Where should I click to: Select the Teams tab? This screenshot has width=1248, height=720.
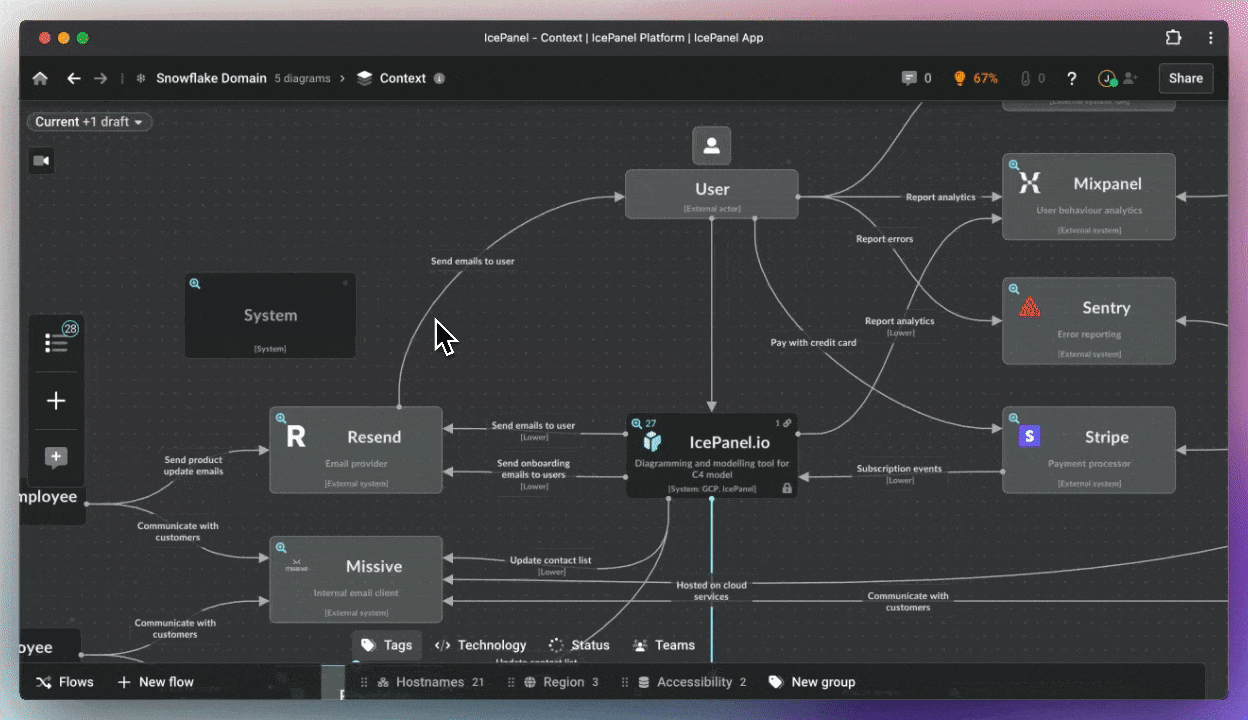[x=662, y=645]
